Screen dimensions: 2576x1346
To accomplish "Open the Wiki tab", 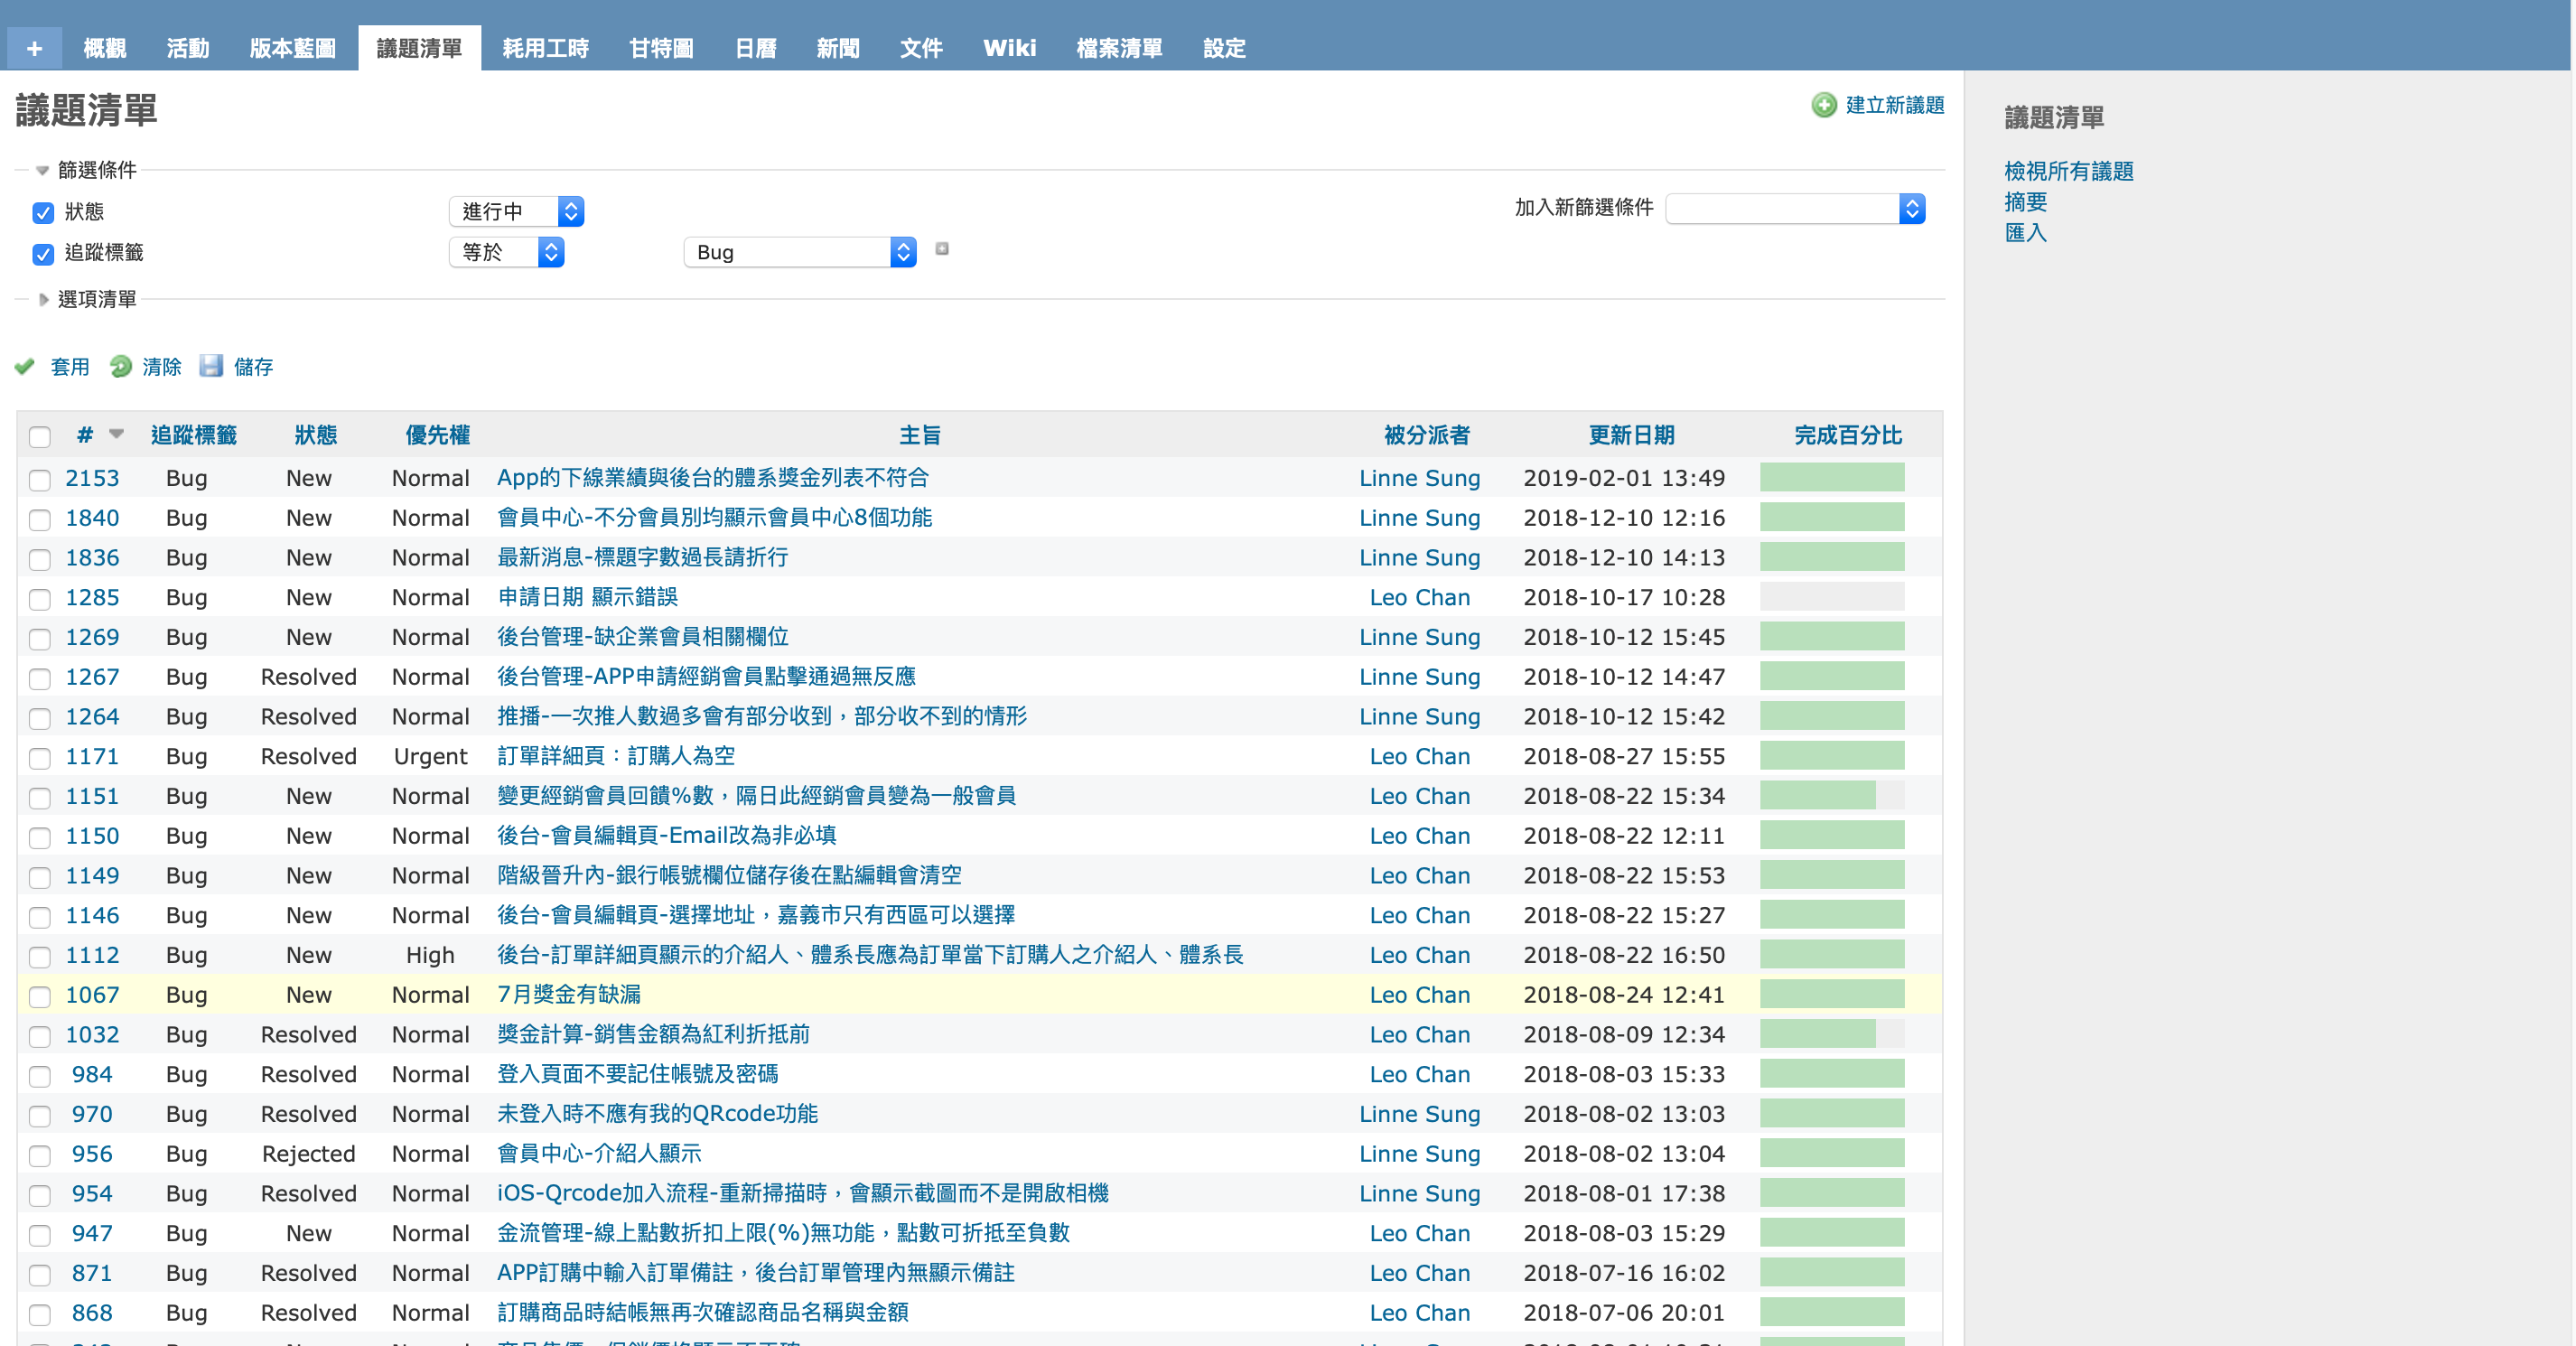I will pos(1009,48).
